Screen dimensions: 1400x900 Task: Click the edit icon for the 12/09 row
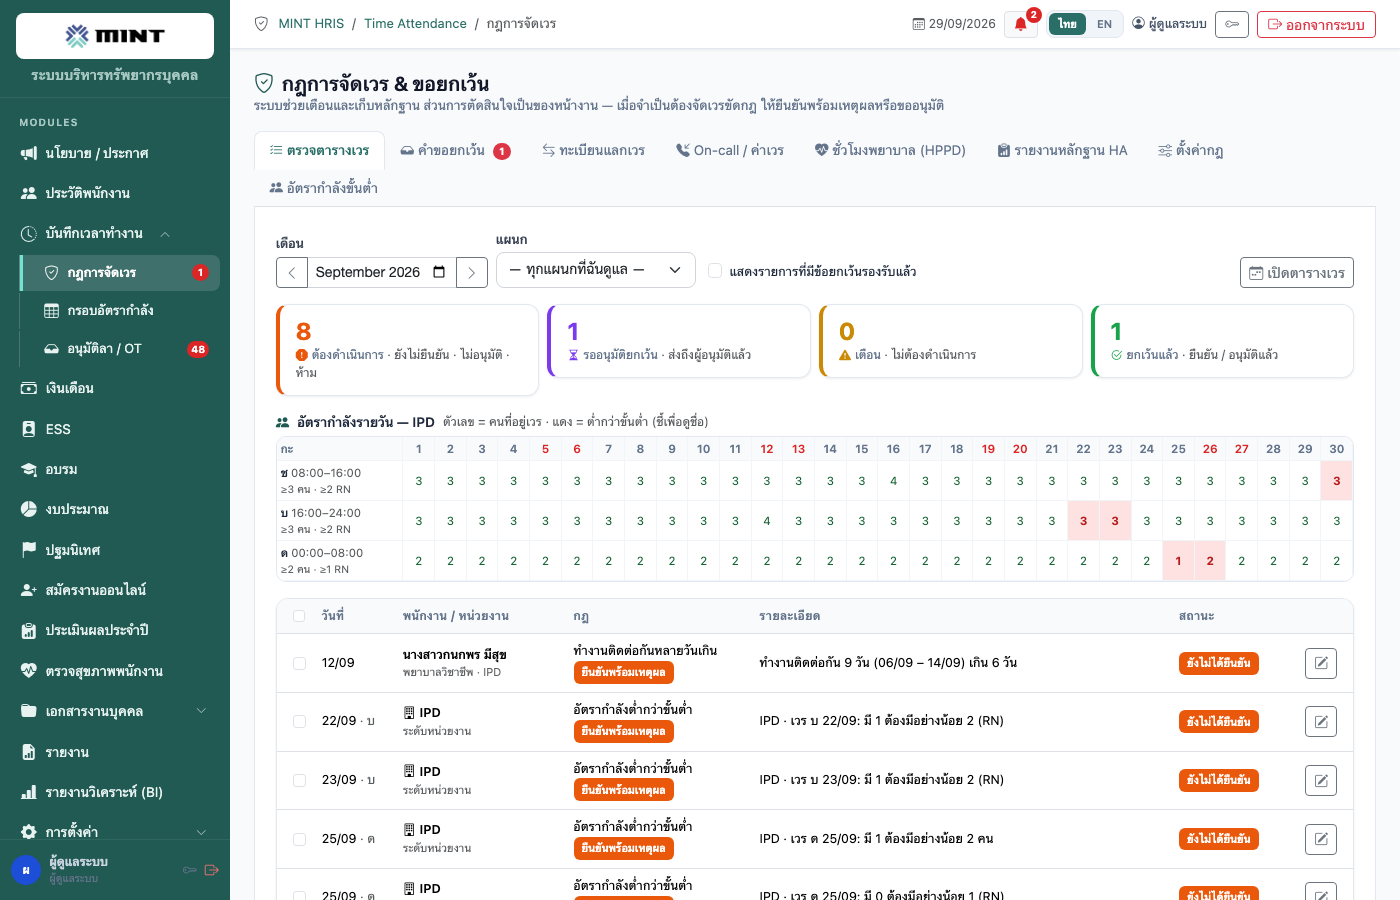click(1321, 663)
